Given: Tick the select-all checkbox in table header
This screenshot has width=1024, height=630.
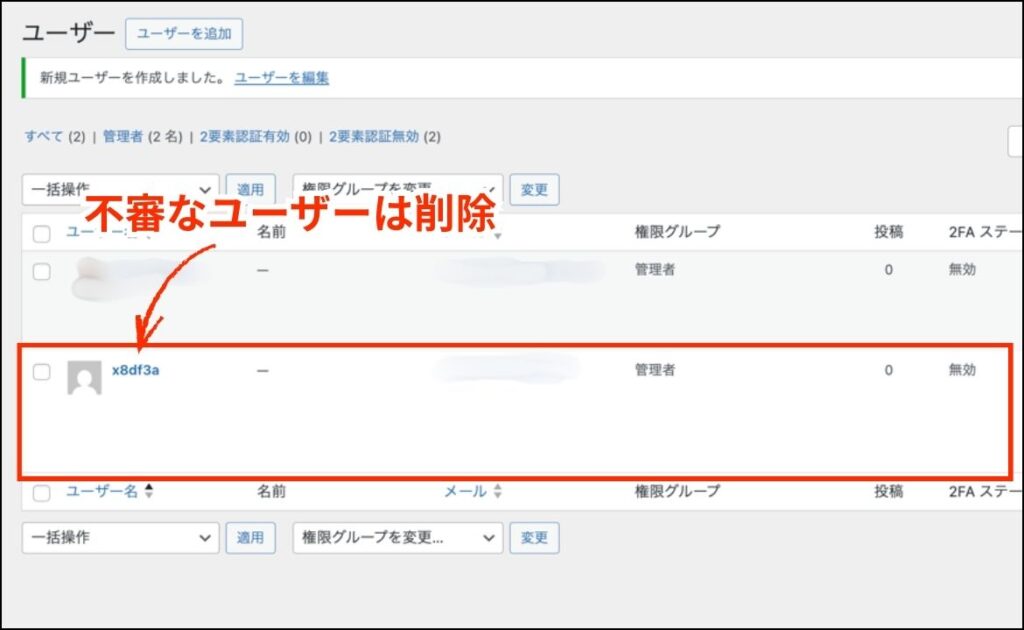Looking at the screenshot, I should click(41, 234).
